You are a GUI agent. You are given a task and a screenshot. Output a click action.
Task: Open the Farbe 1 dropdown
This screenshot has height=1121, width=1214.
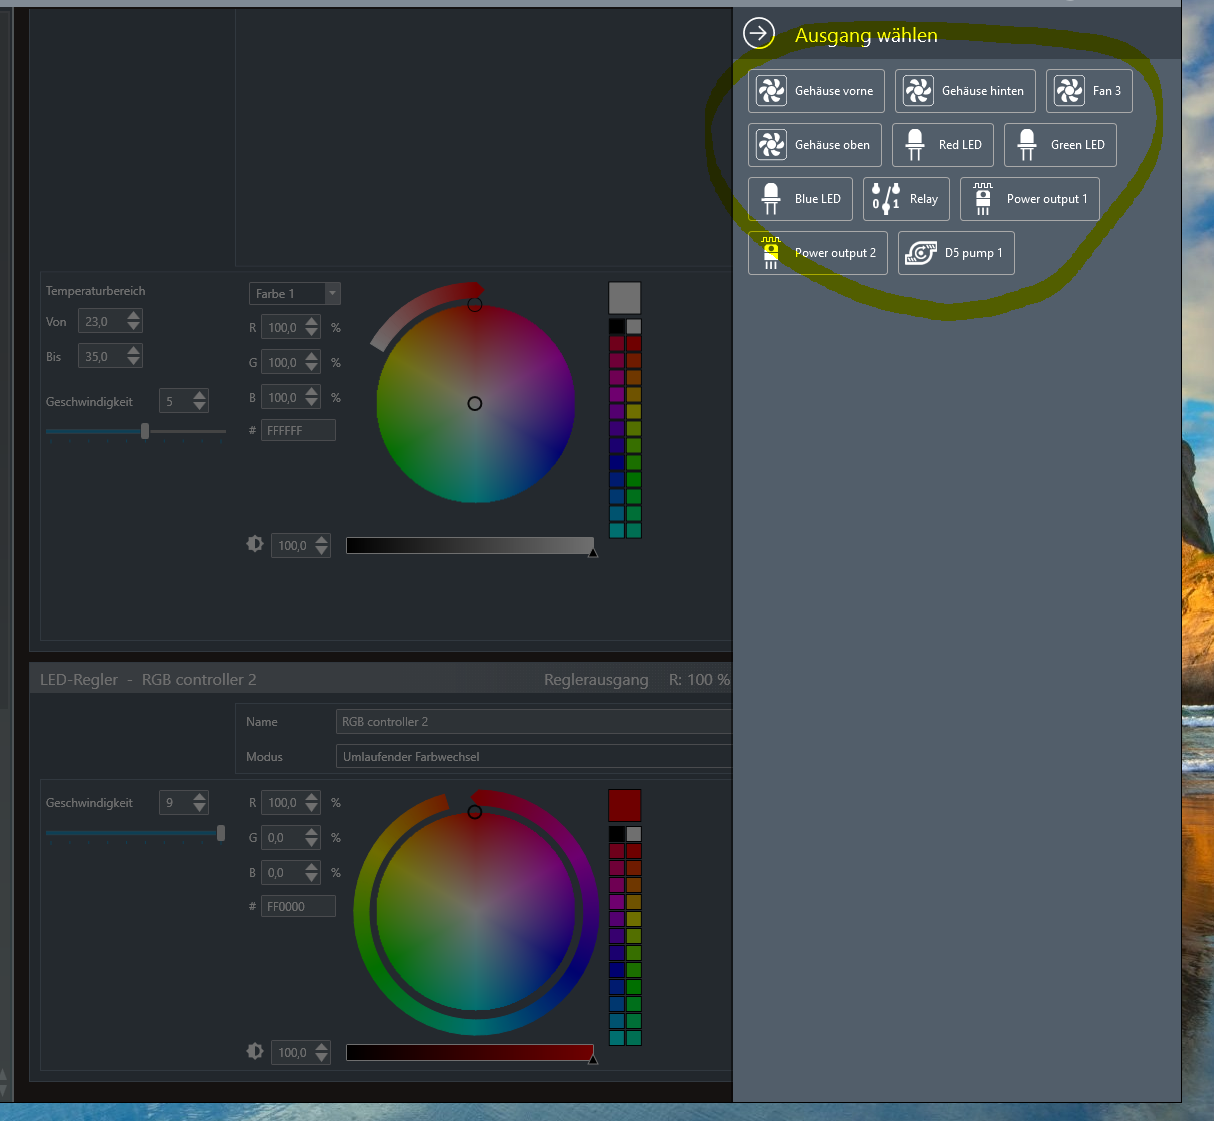tap(294, 294)
